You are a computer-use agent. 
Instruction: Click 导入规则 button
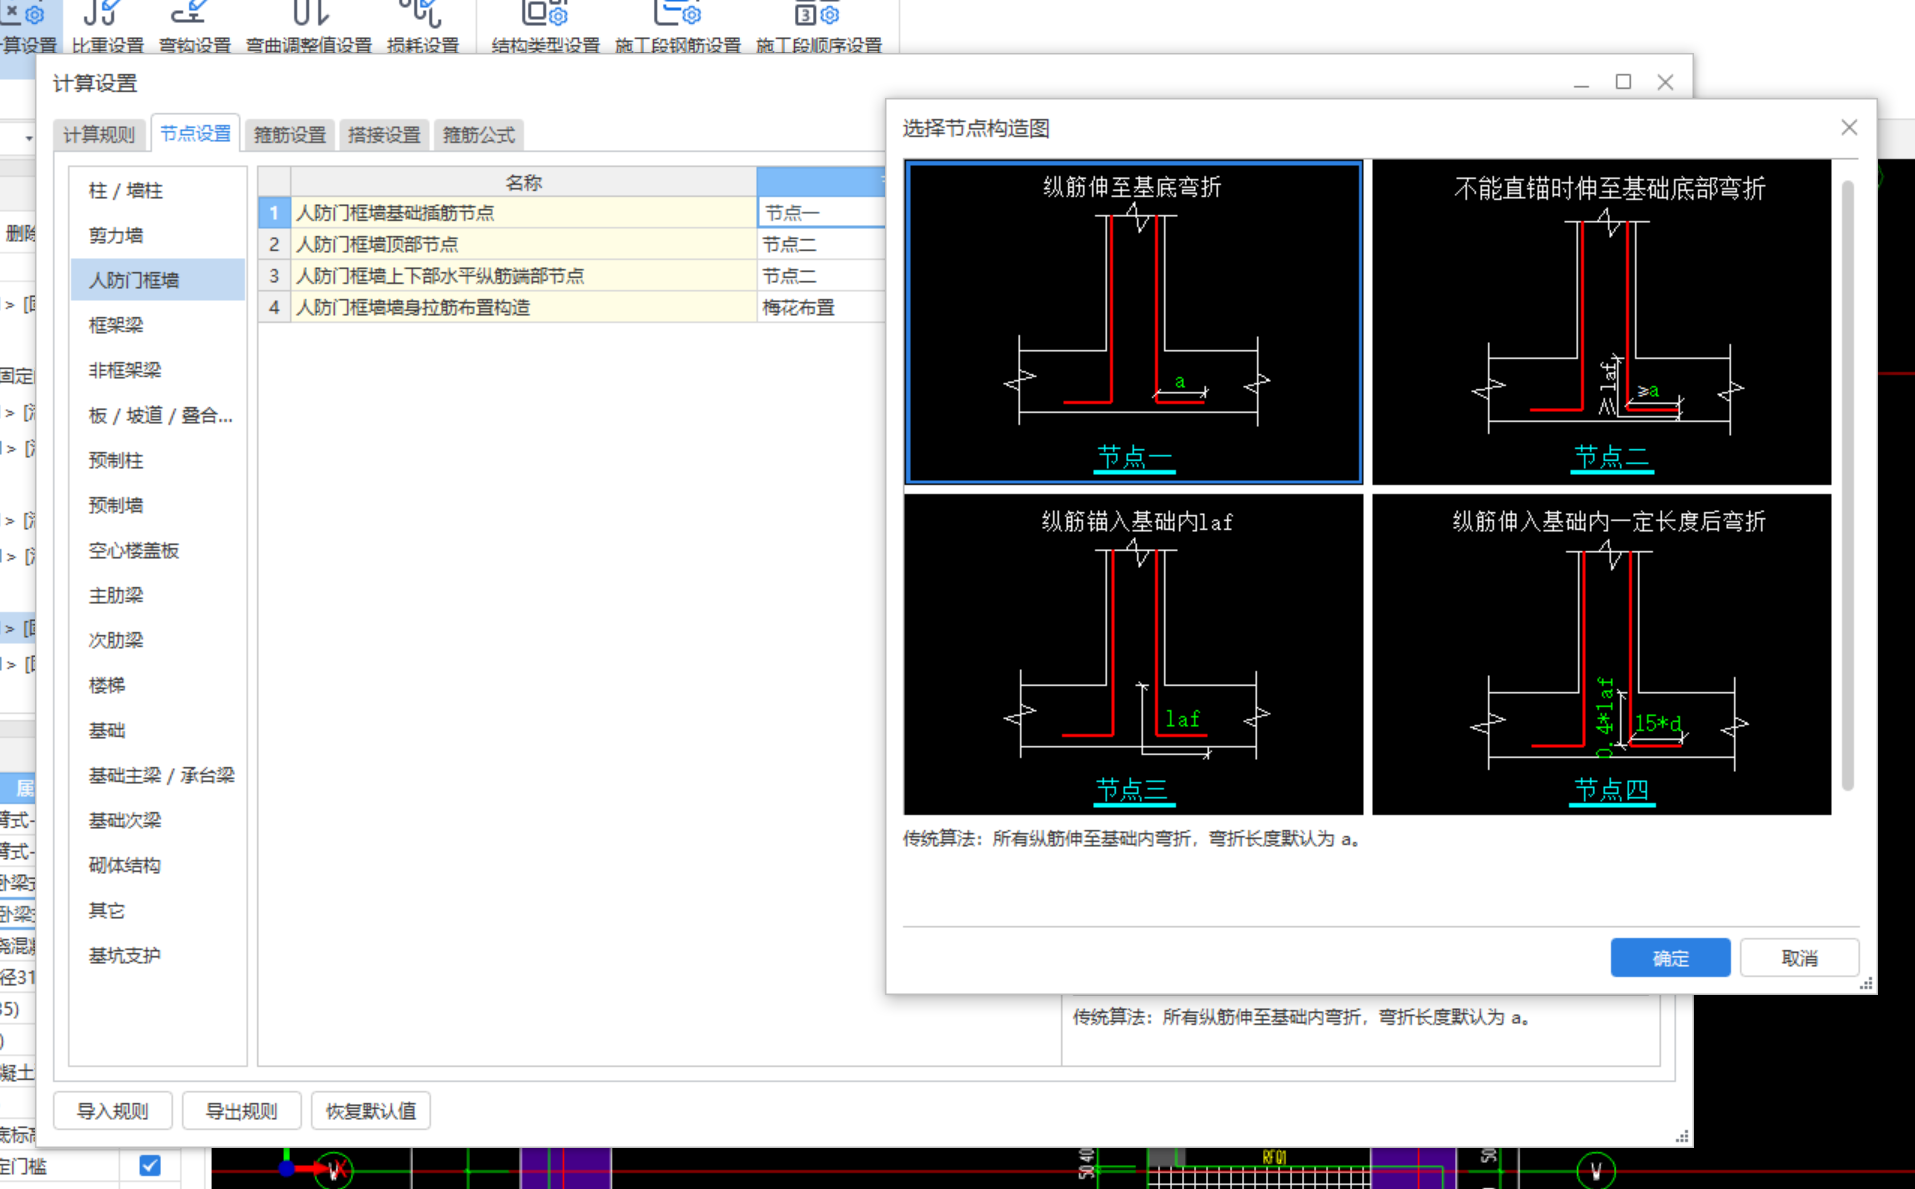point(112,1110)
